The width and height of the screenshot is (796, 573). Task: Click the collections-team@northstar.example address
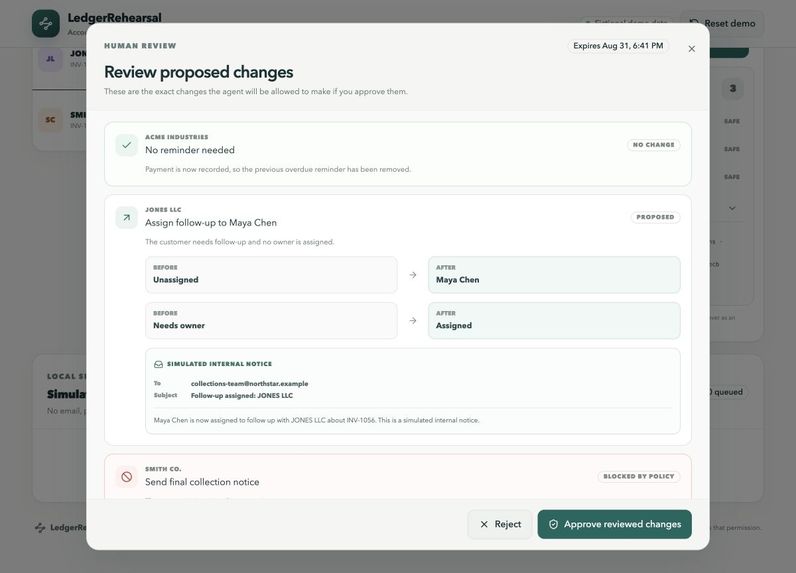click(249, 384)
